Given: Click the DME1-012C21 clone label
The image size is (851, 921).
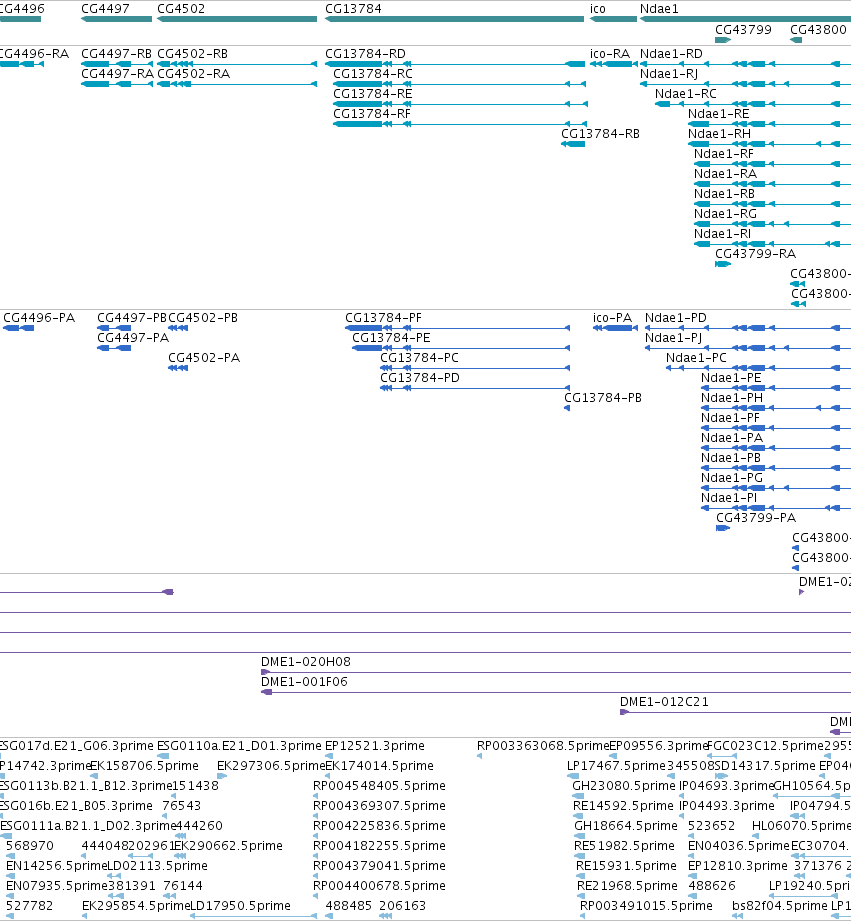Looking at the screenshot, I should pos(664,701).
